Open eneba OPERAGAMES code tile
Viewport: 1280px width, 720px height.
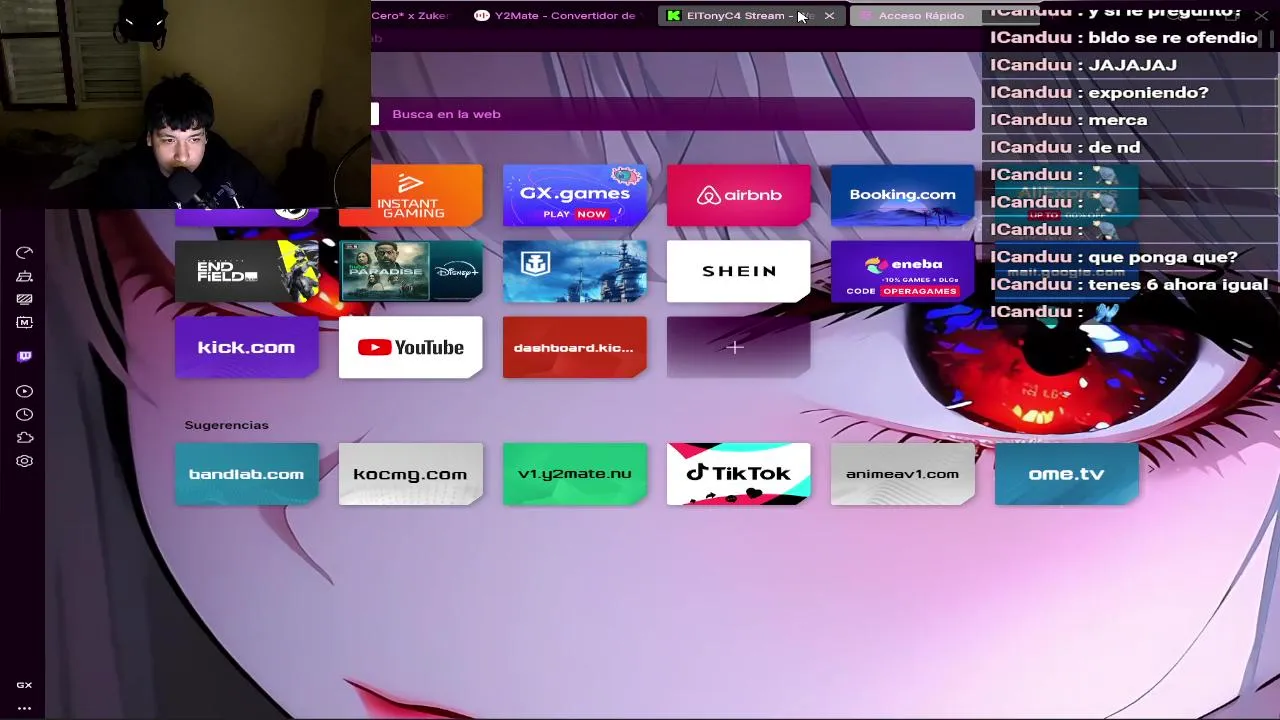click(902, 271)
